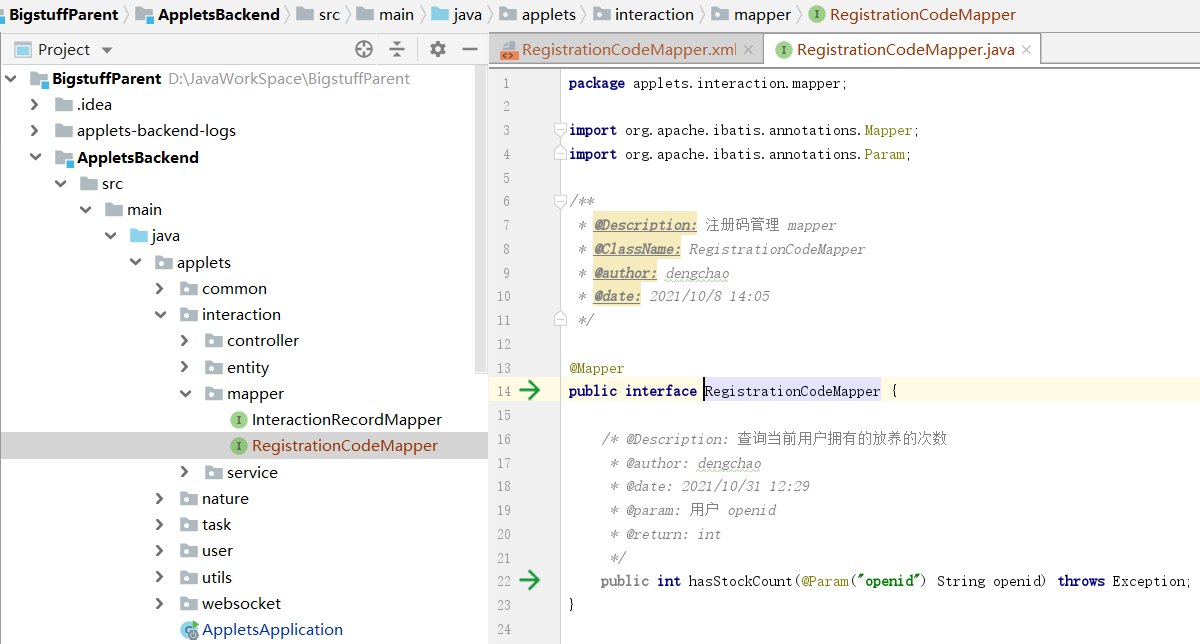
Task: Select RegistrationCodeMapper in project tree
Action: click(x=345, y=445)
